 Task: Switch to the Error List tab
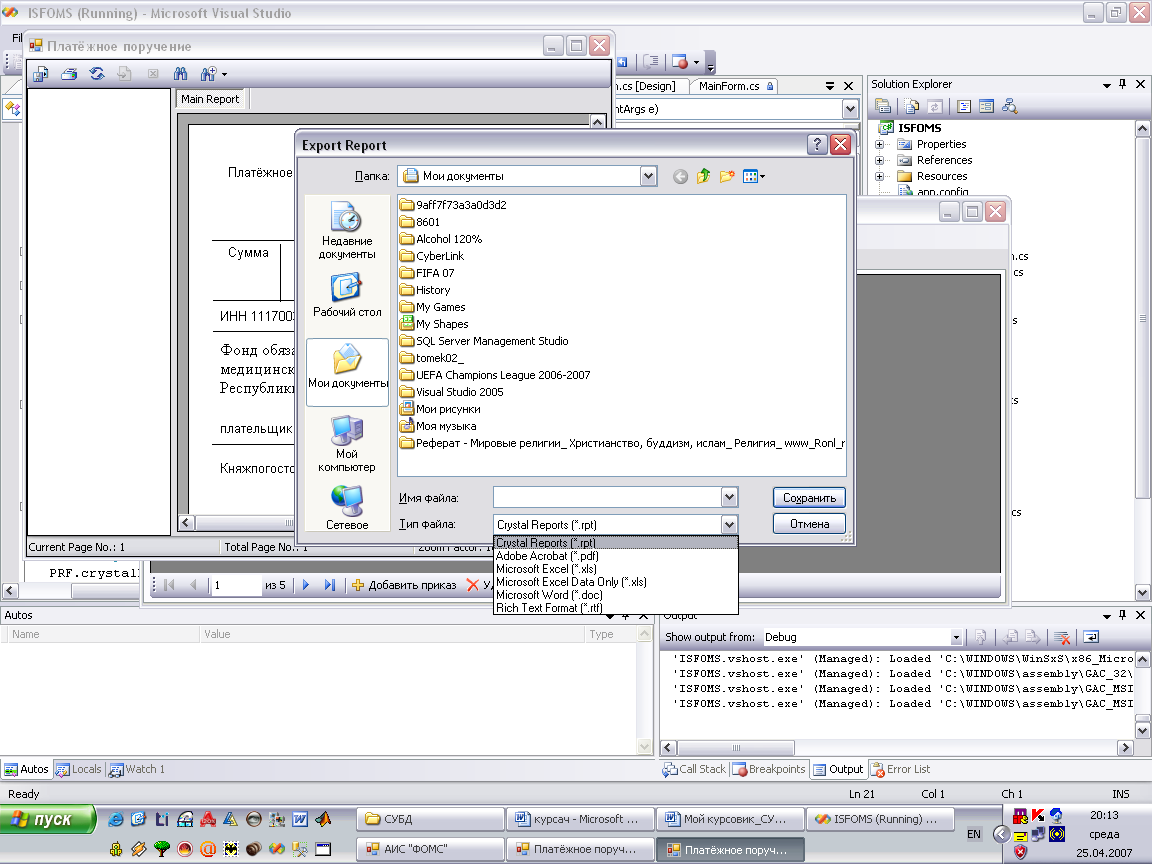pyautogui.click(x=900, y=769)
